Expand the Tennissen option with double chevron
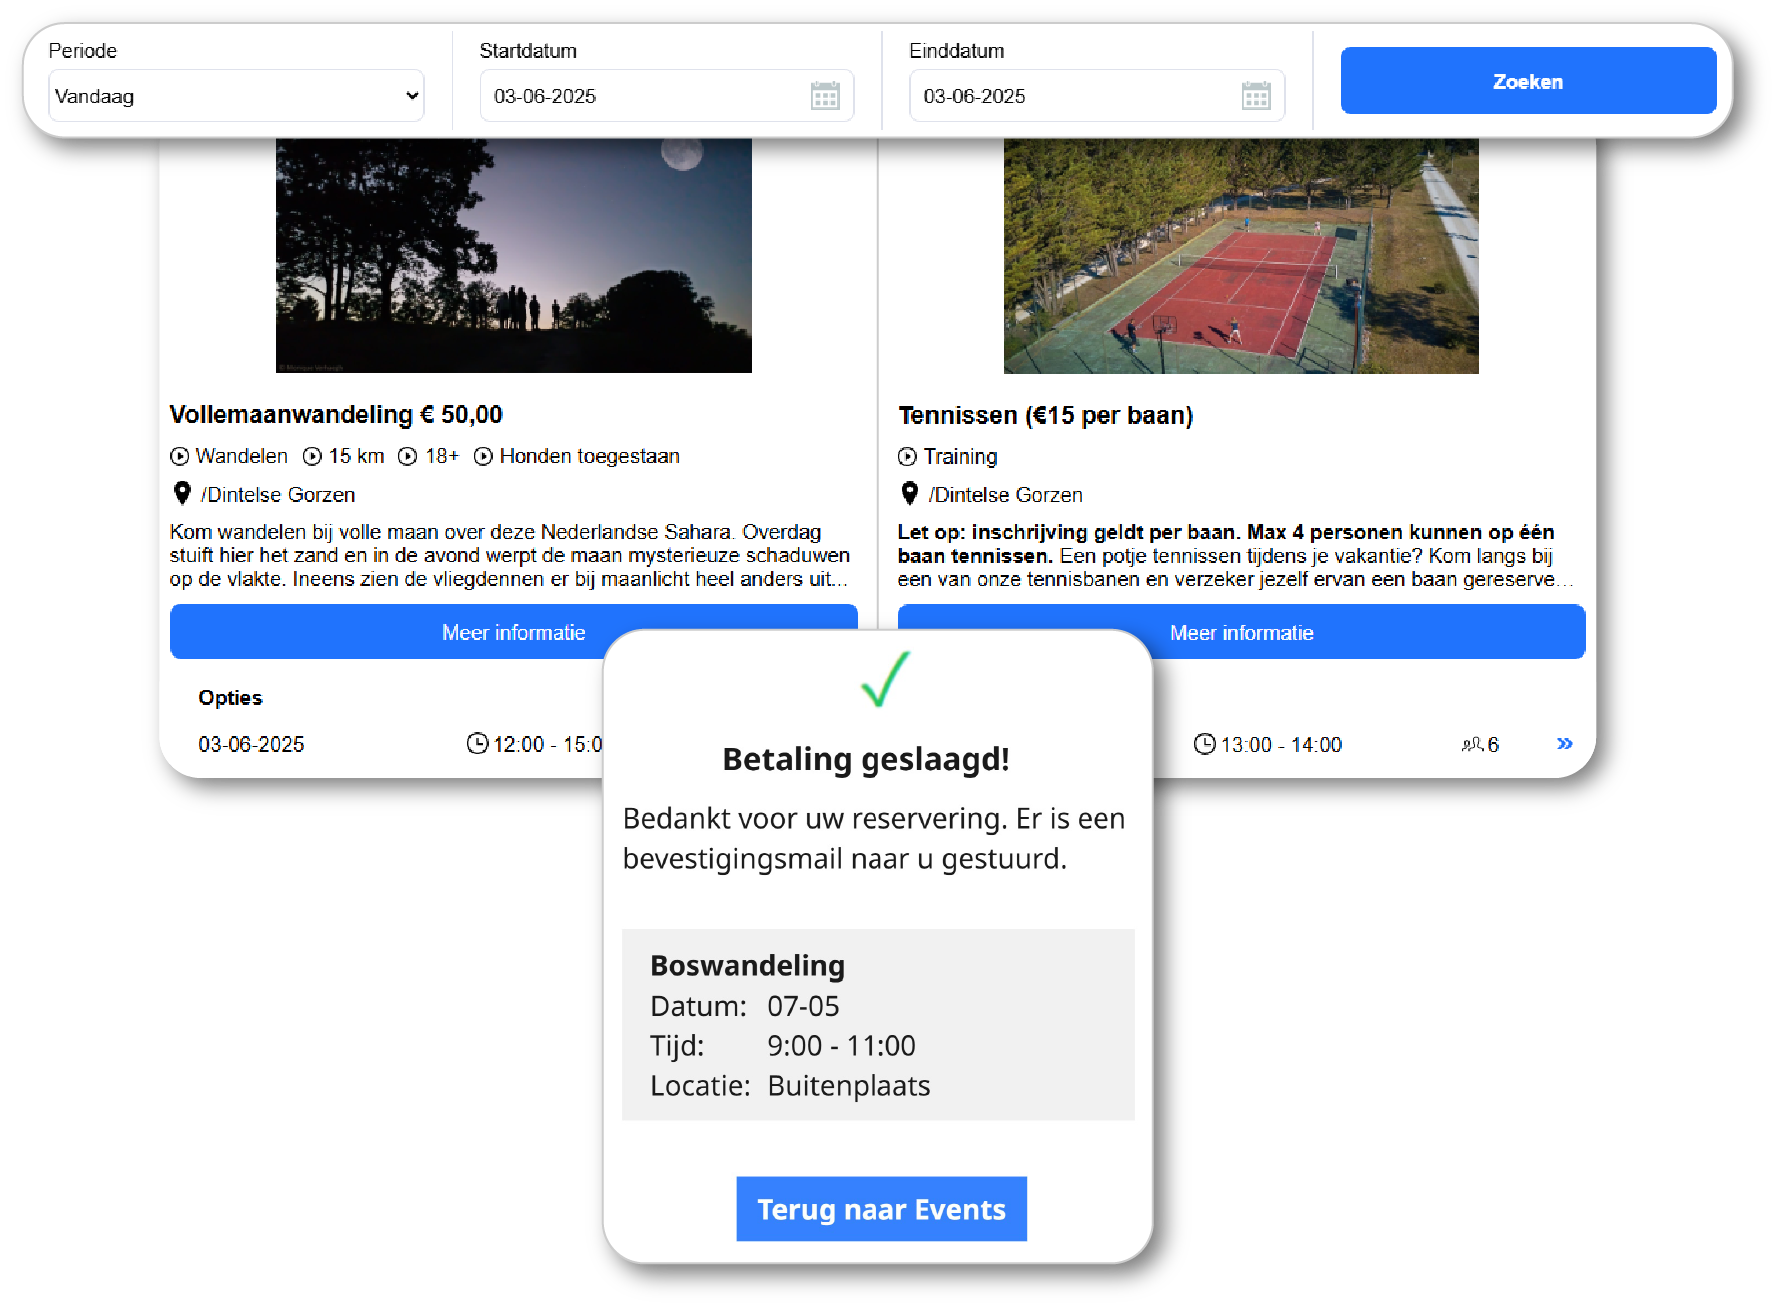Viewport: 1776px width, 1307px height. pyautogui.click(x=1565, y=743)
